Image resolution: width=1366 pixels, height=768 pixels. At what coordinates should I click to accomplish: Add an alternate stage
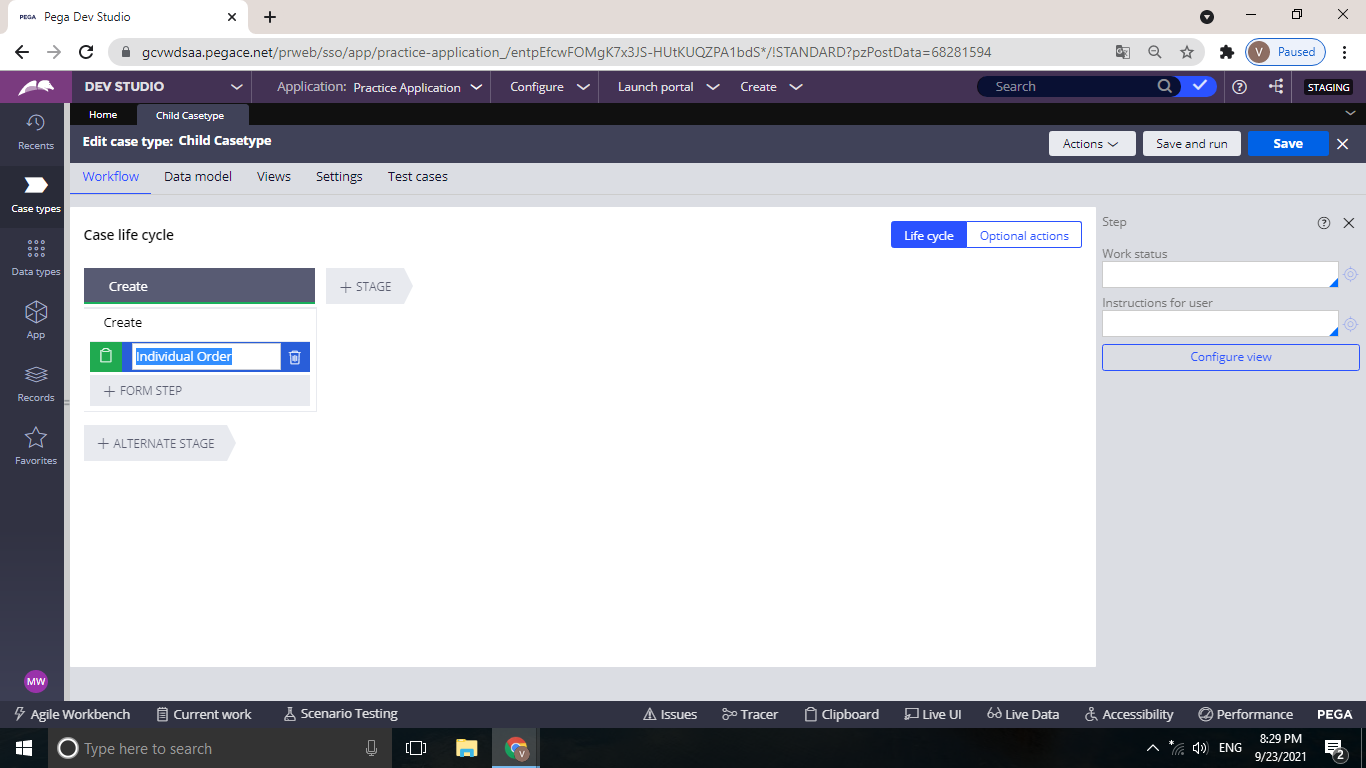coord(157,443)
